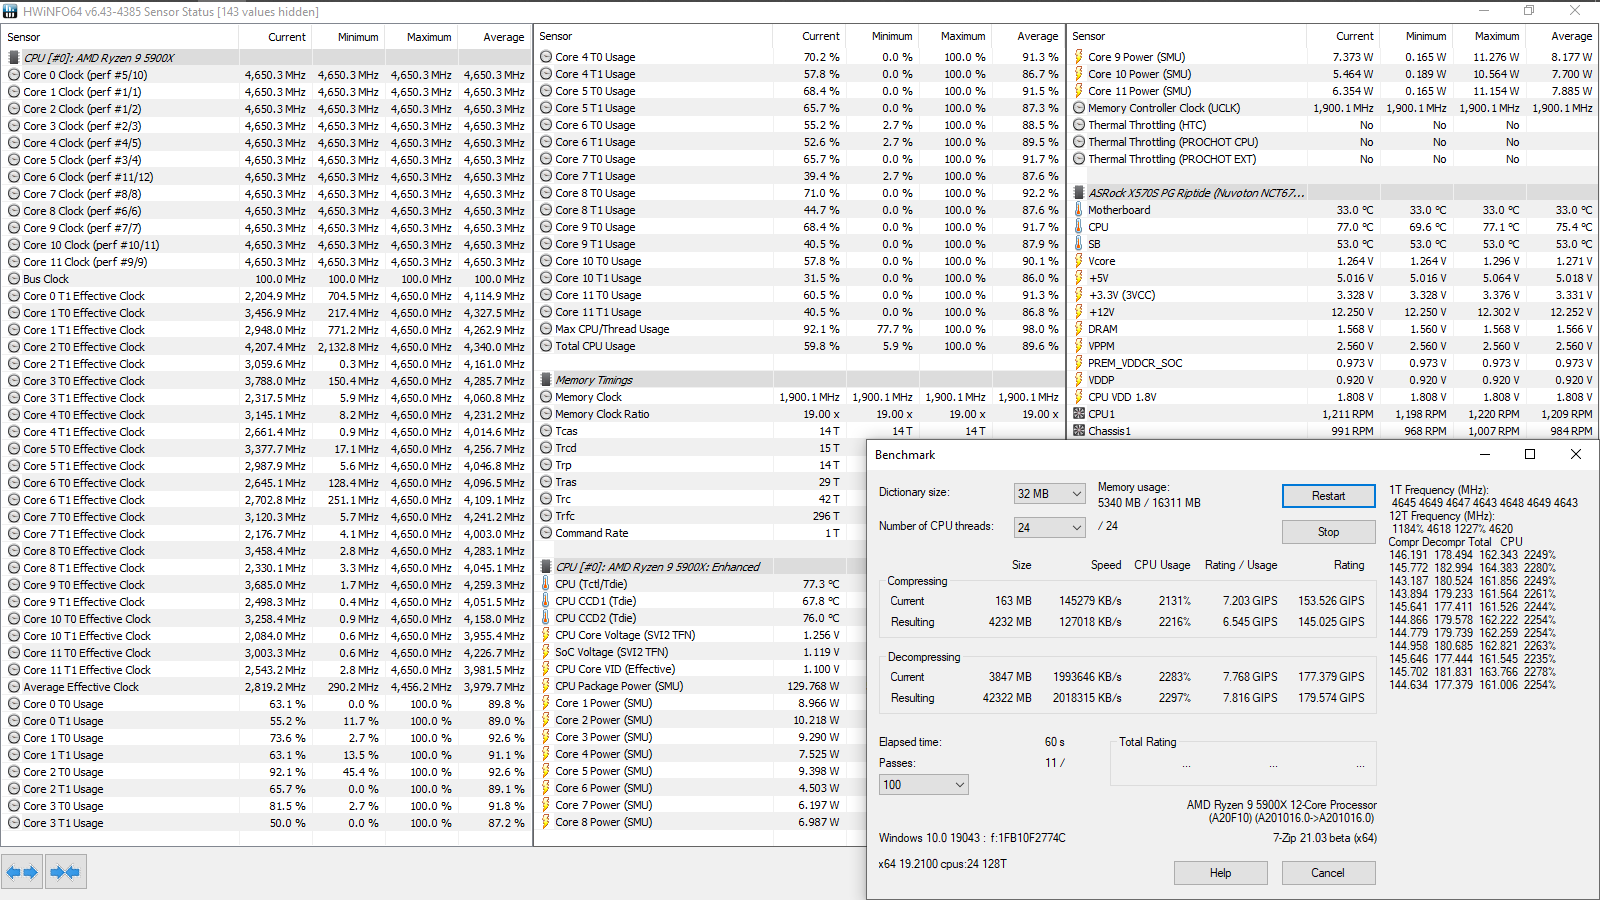Image resolution: width=1600 pixels, height=900 pixels.
Task: Click the icon beside Core 0 T0 Usage
Action: click(x=14, y=704)
